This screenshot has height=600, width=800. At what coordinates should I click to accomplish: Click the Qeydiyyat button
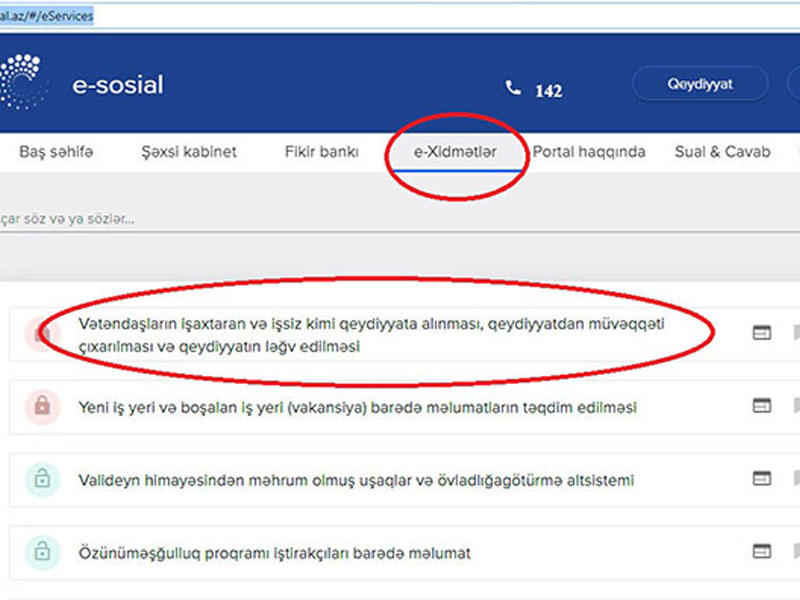pos(700,84)
